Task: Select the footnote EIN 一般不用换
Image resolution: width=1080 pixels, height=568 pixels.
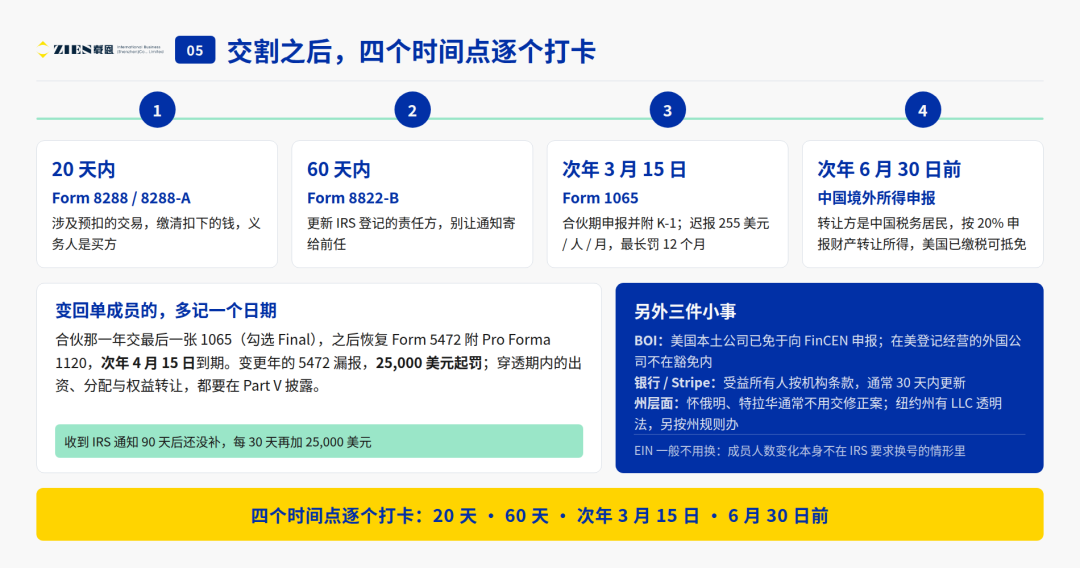Action: (x=800, y=451)
